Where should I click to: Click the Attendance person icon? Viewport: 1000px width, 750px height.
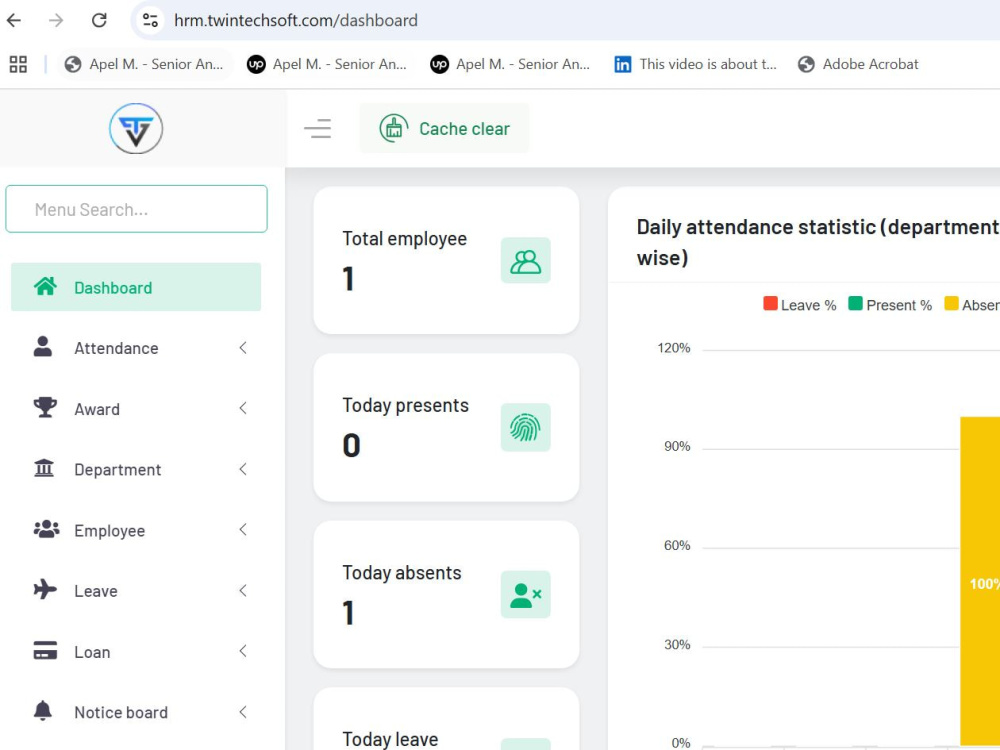pyautogui.click(x=43, y=346)
